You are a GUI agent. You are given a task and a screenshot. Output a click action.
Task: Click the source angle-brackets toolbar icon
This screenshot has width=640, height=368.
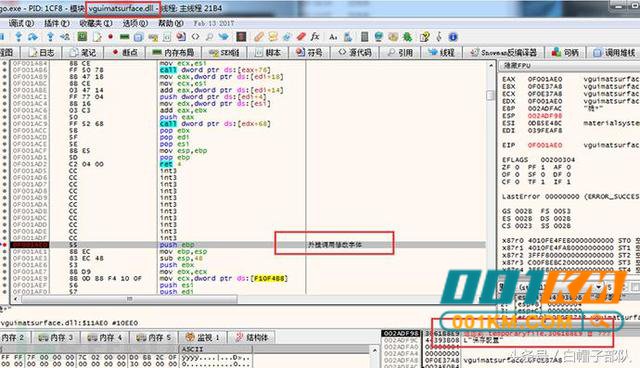pos(195,37)
